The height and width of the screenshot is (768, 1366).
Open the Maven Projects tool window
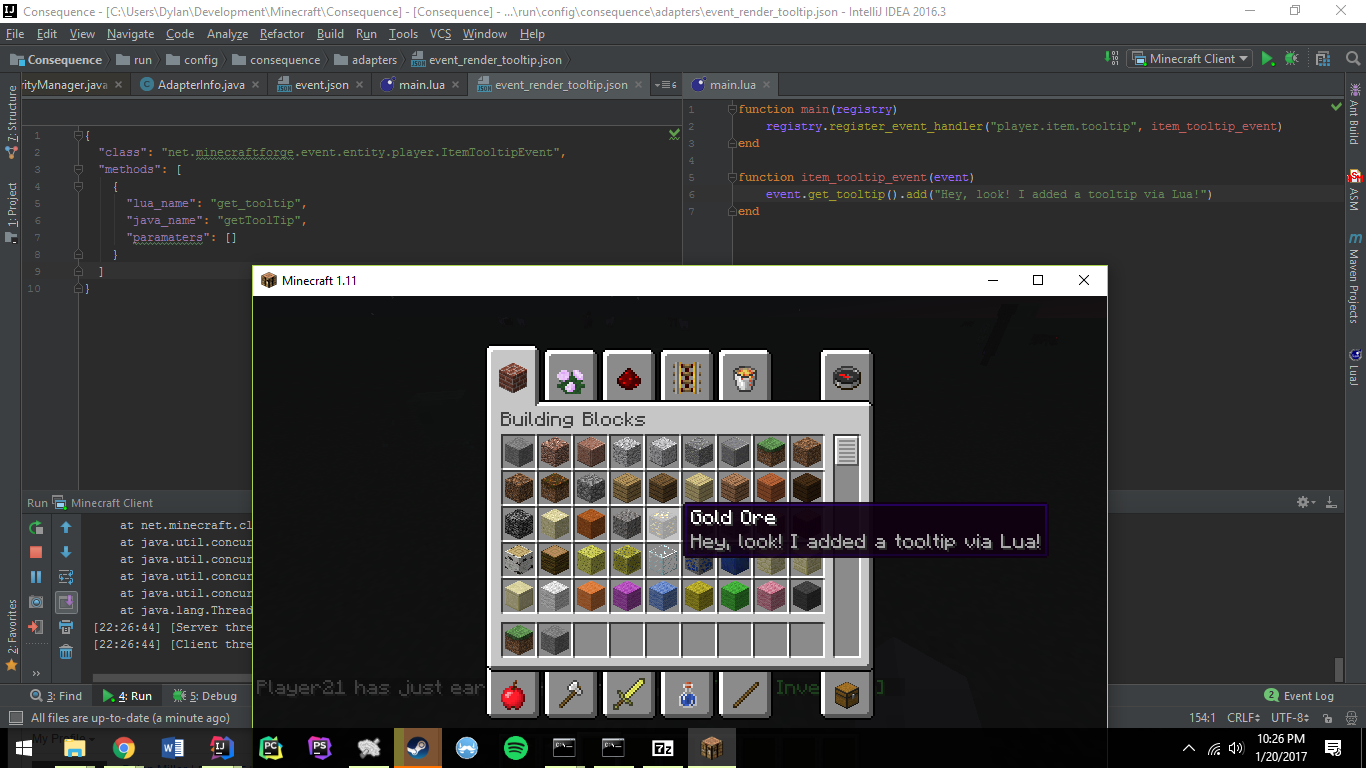[1354, 278]
